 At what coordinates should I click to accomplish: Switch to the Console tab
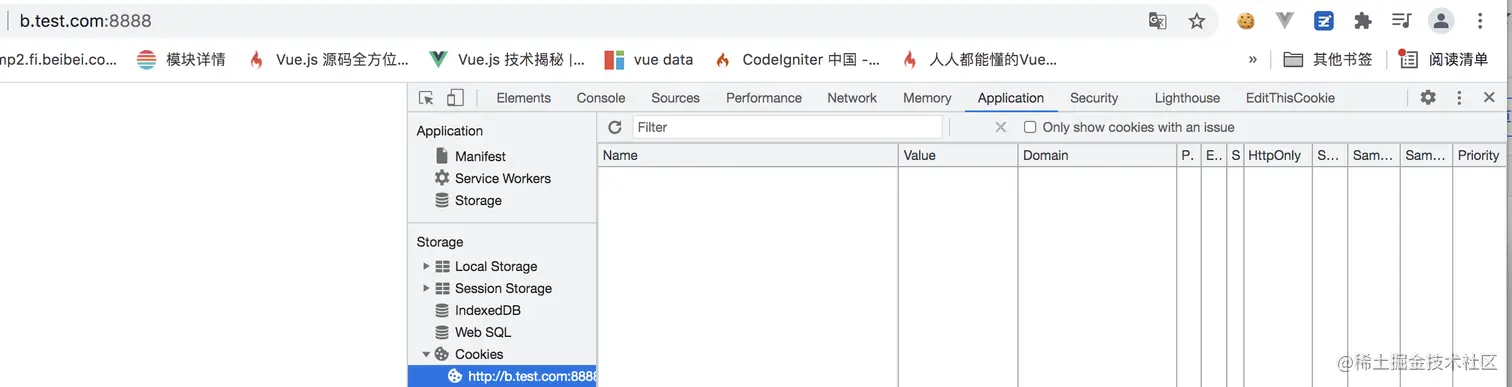click(601, 98)
